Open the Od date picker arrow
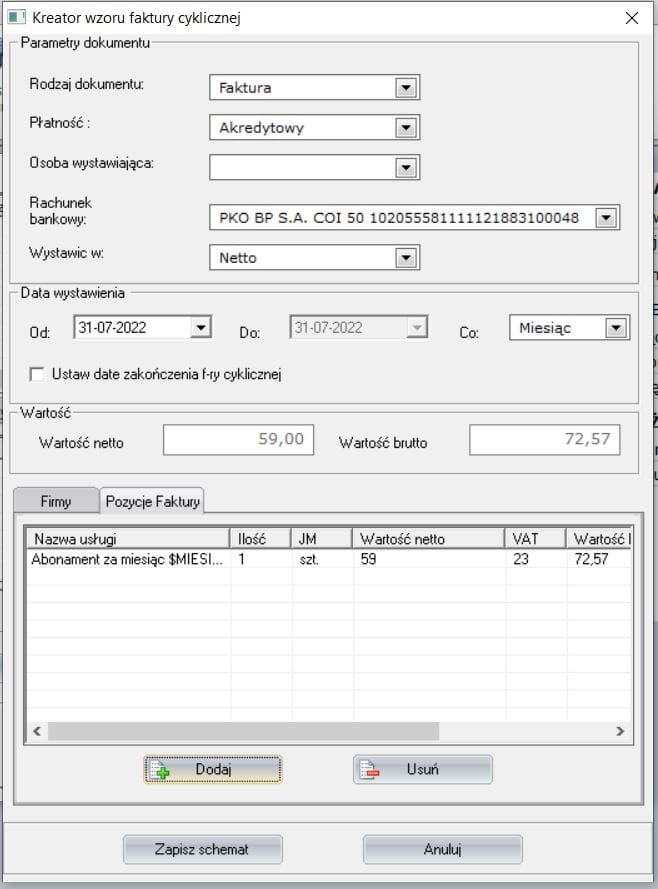This screenshot has height=889, width=658. click(200, 327)
